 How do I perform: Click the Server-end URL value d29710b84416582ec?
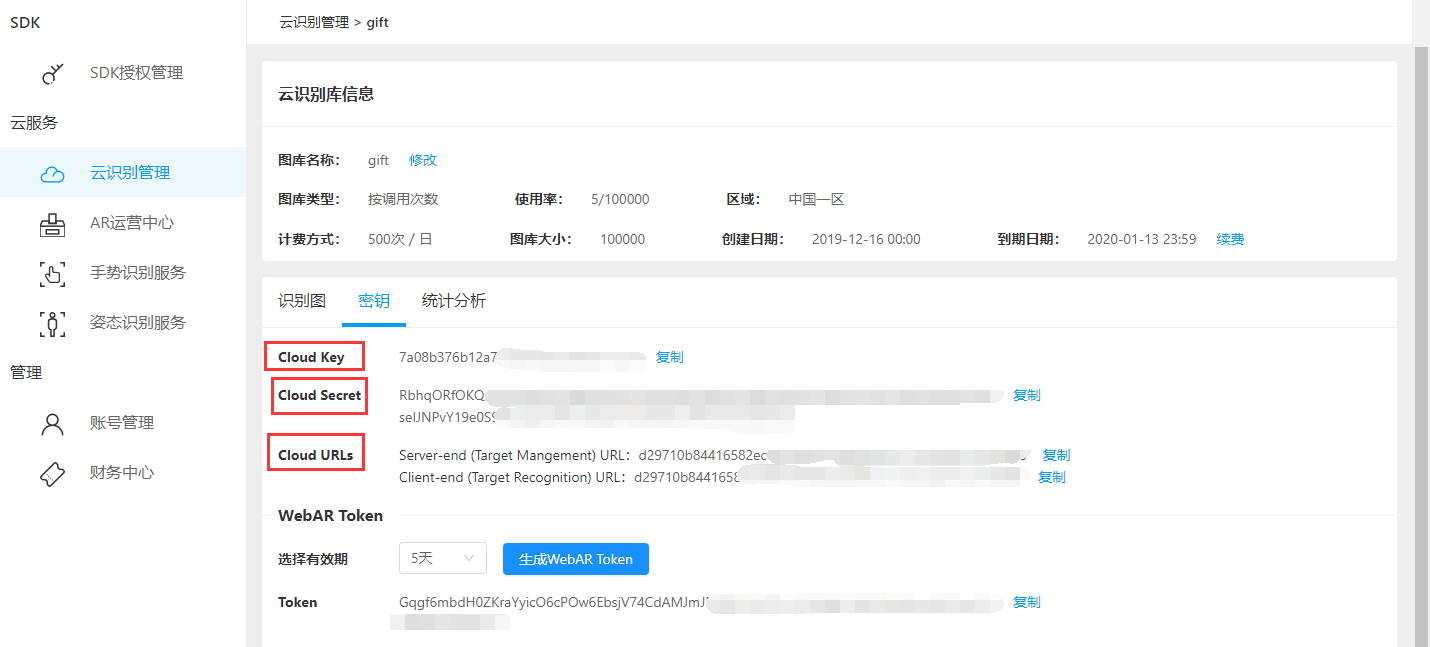(703, 455)
